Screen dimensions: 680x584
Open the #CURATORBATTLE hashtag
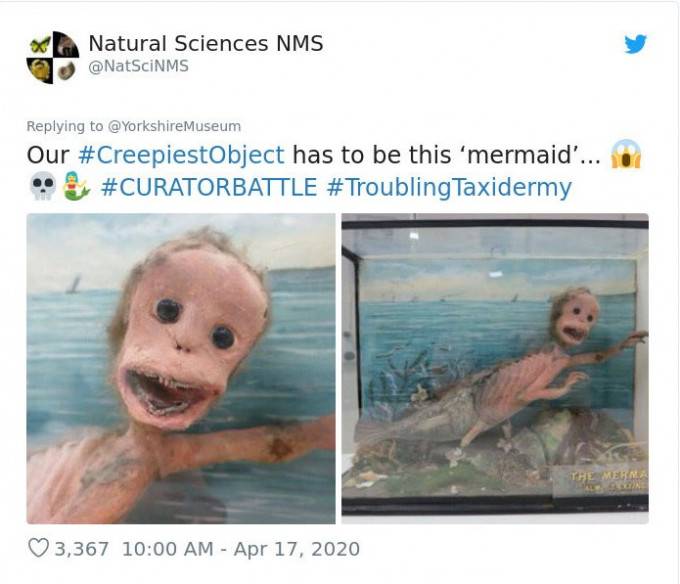(x=209, y=187)
